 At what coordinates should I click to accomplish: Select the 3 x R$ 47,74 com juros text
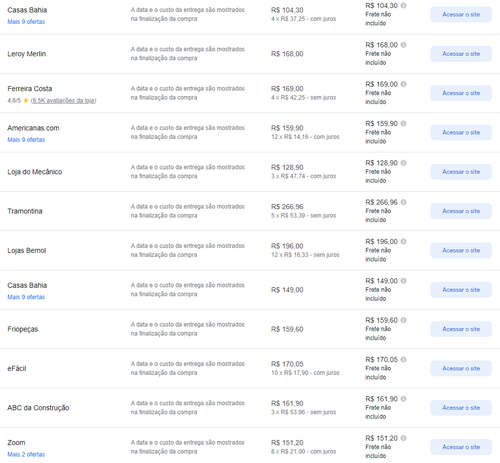point(303,176)
